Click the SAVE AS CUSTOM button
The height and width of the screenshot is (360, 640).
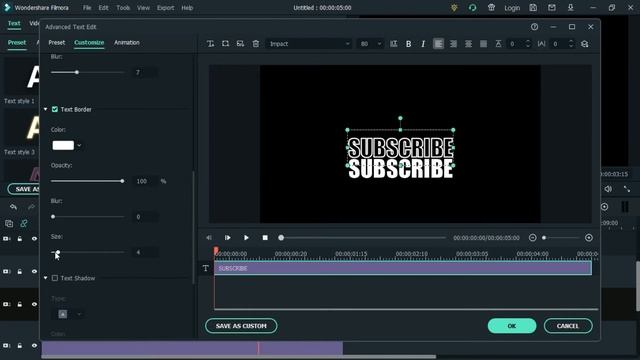tap(241, 326)
